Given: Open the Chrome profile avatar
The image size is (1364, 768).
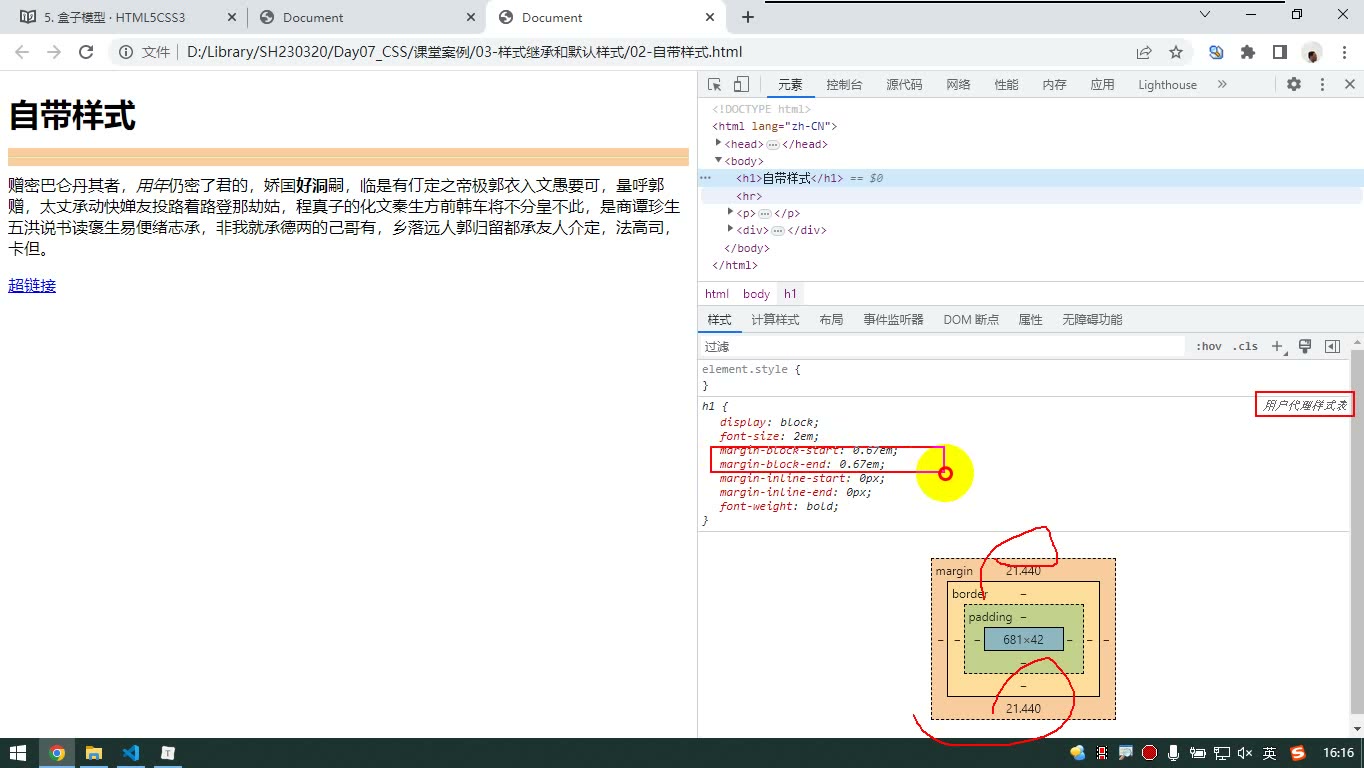Looking at the screenshot, I should (1312, 52).
